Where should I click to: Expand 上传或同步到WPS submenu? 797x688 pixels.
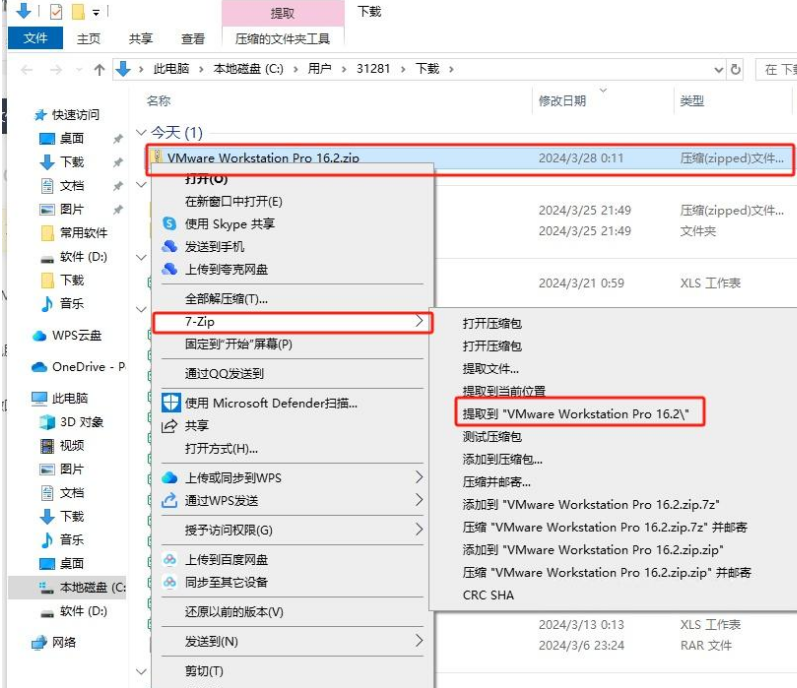coord(293,478)
